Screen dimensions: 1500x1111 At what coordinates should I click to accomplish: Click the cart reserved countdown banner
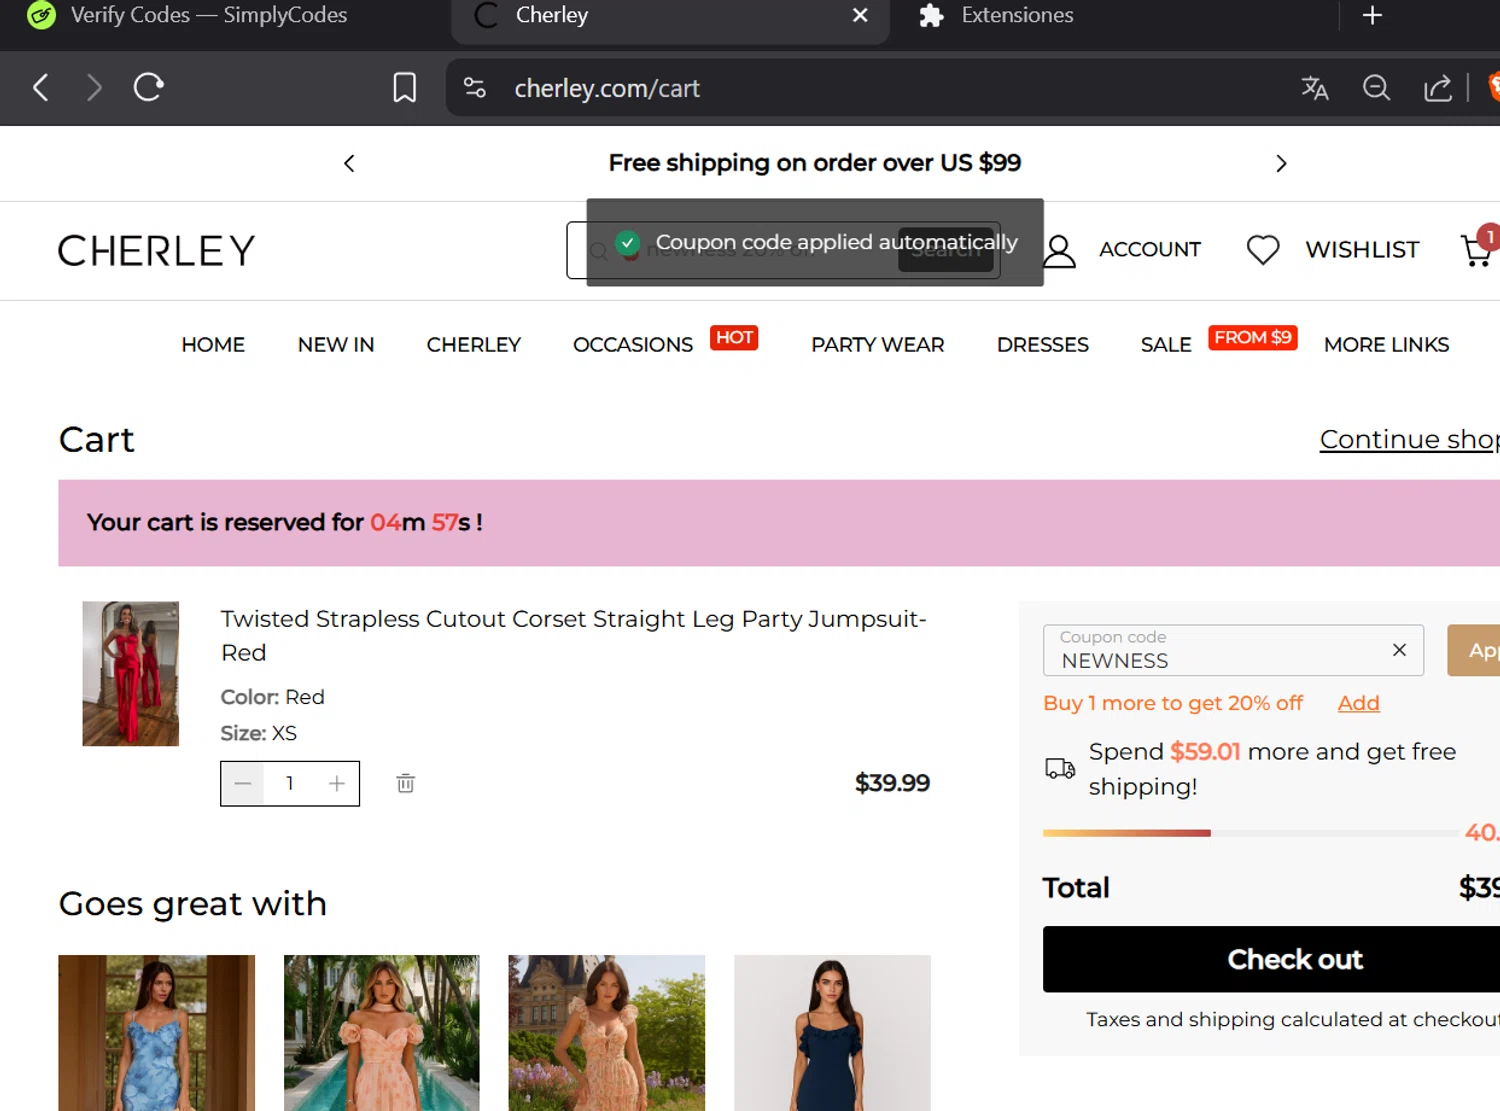pos(779,523)
